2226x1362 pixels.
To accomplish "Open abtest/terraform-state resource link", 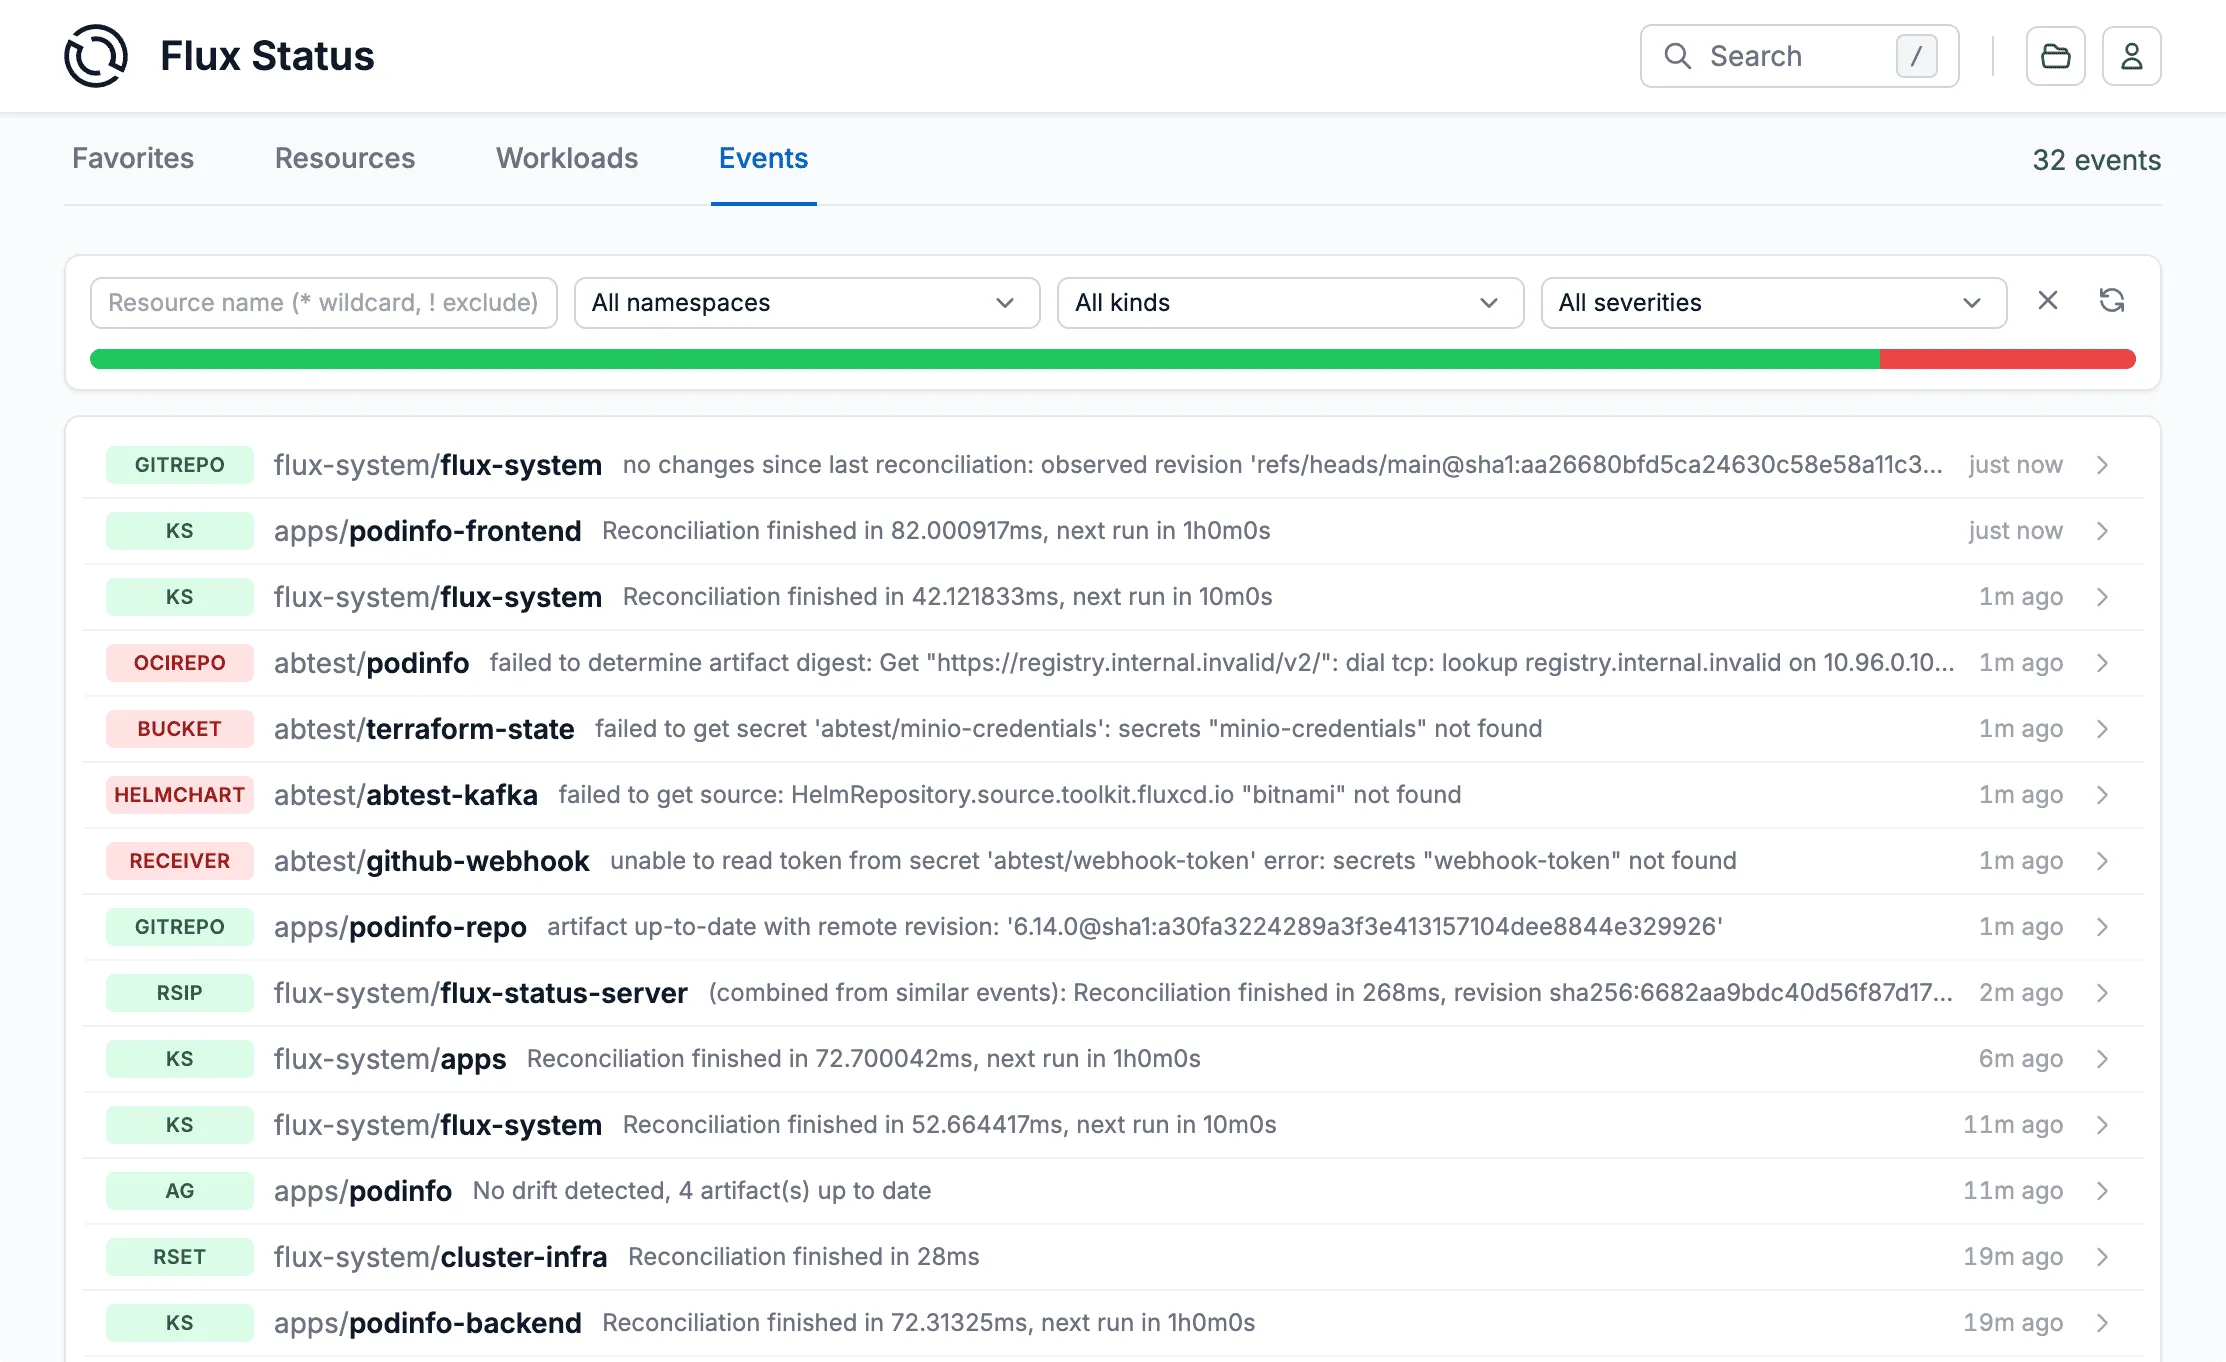I will [x=424, y=729].
